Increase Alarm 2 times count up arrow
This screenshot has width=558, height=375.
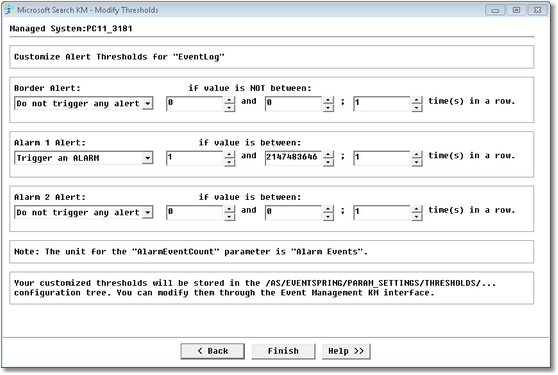(x=417, y=209)
